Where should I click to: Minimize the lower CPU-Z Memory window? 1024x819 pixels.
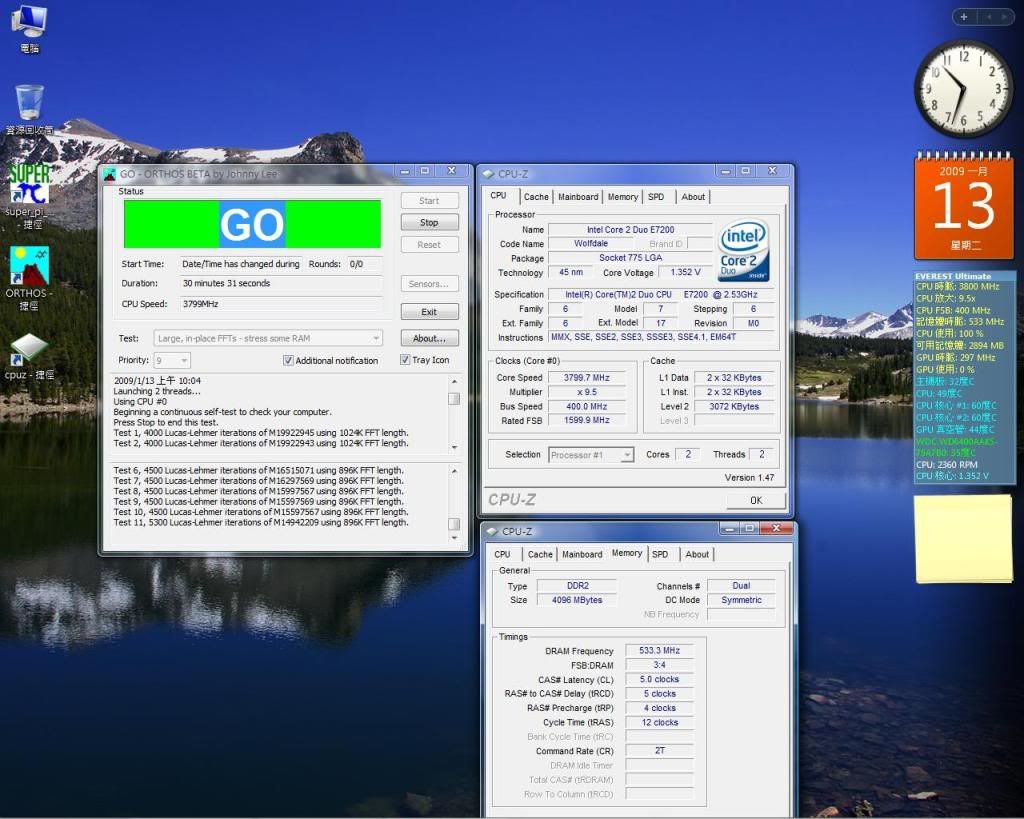(729, 528)
